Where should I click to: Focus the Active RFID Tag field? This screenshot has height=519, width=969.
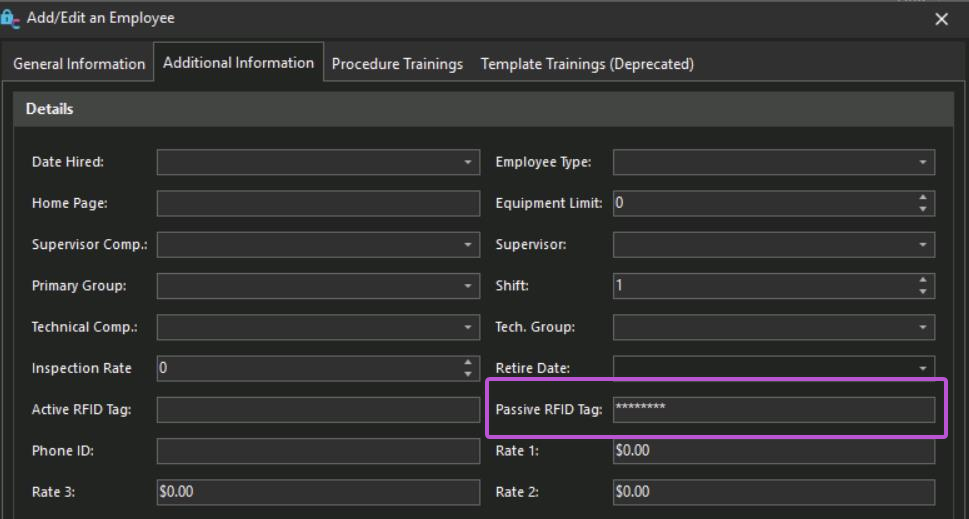pyautogui.click(x=318, y=409)
